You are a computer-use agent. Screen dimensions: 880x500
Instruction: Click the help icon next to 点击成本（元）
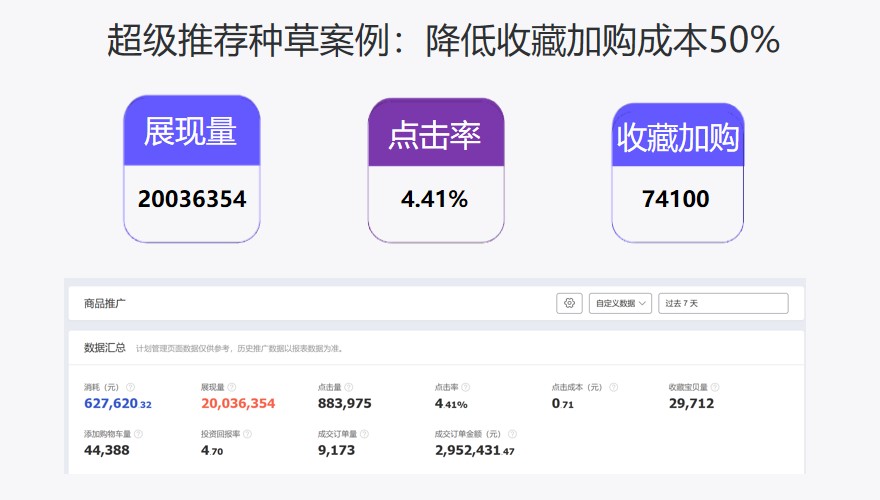click(x=613, y=387)
